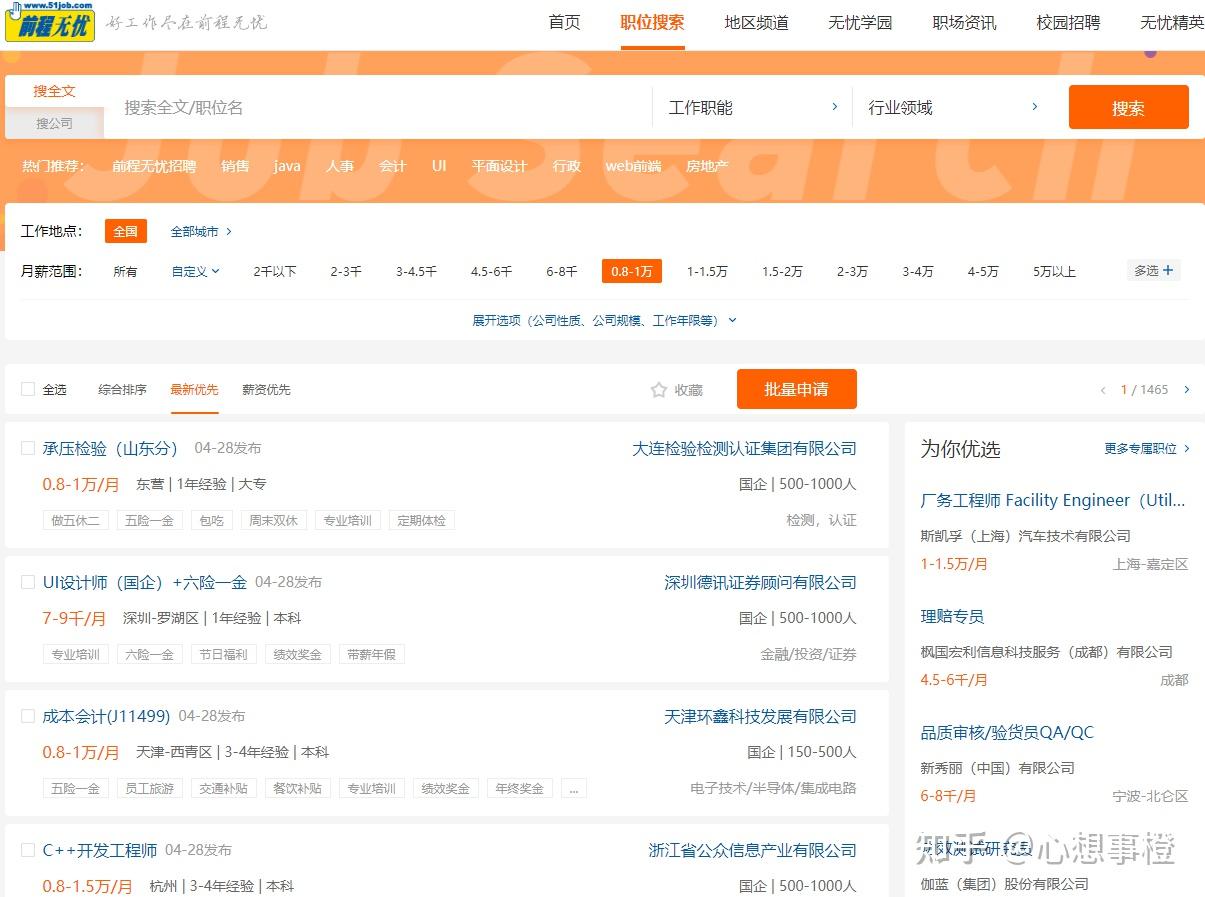Image resolution: width=1205 pixels, height=897 pixels.
Task: Select salary range 2-3万
Action: point(852,271)
